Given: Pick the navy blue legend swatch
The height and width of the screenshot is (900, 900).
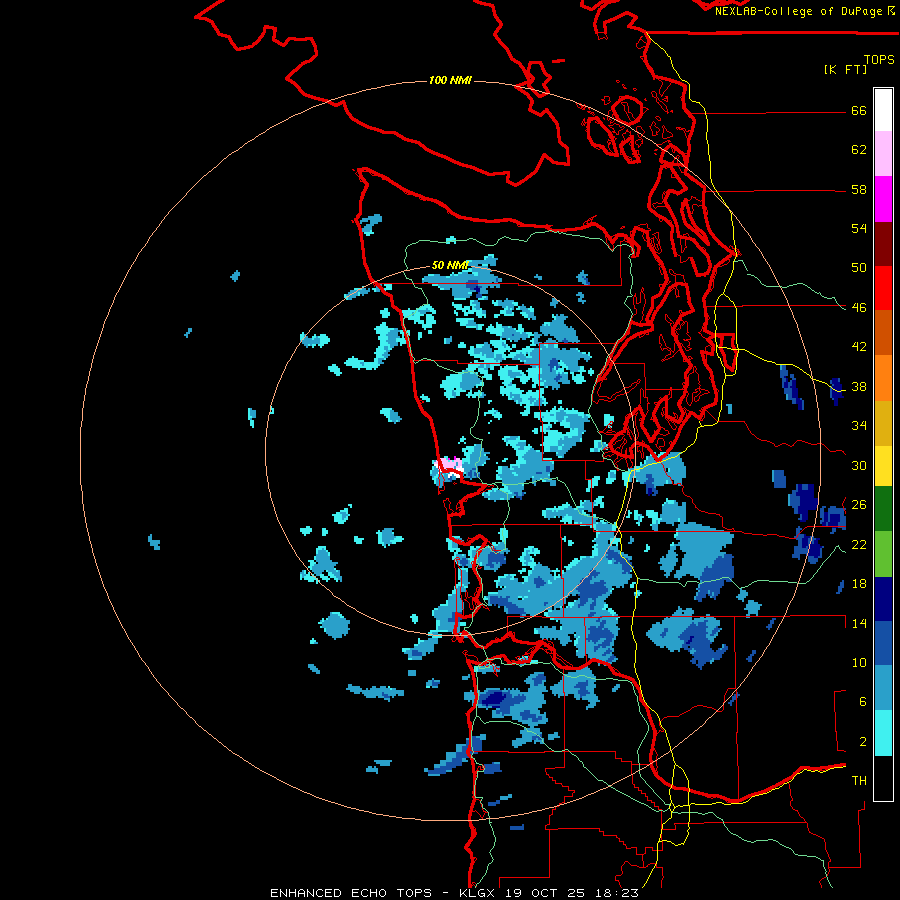Looking at the screenshot, I should 883,599.
